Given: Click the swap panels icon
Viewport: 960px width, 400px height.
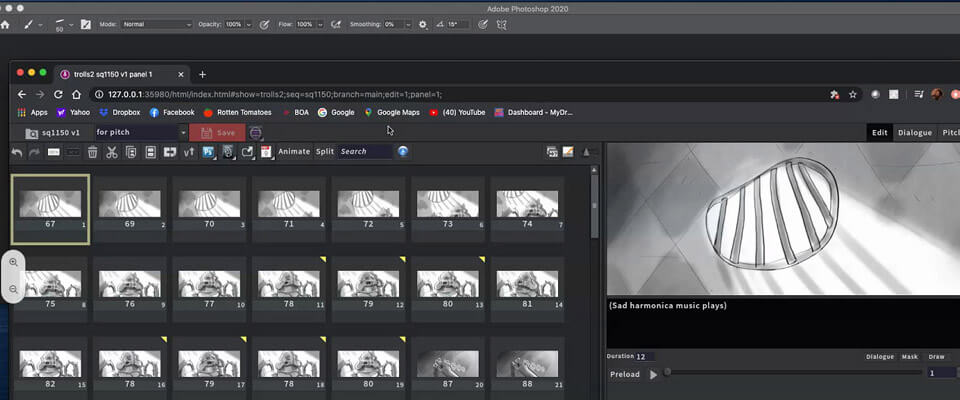Looking at the screenshot, I should click(170, 152).
